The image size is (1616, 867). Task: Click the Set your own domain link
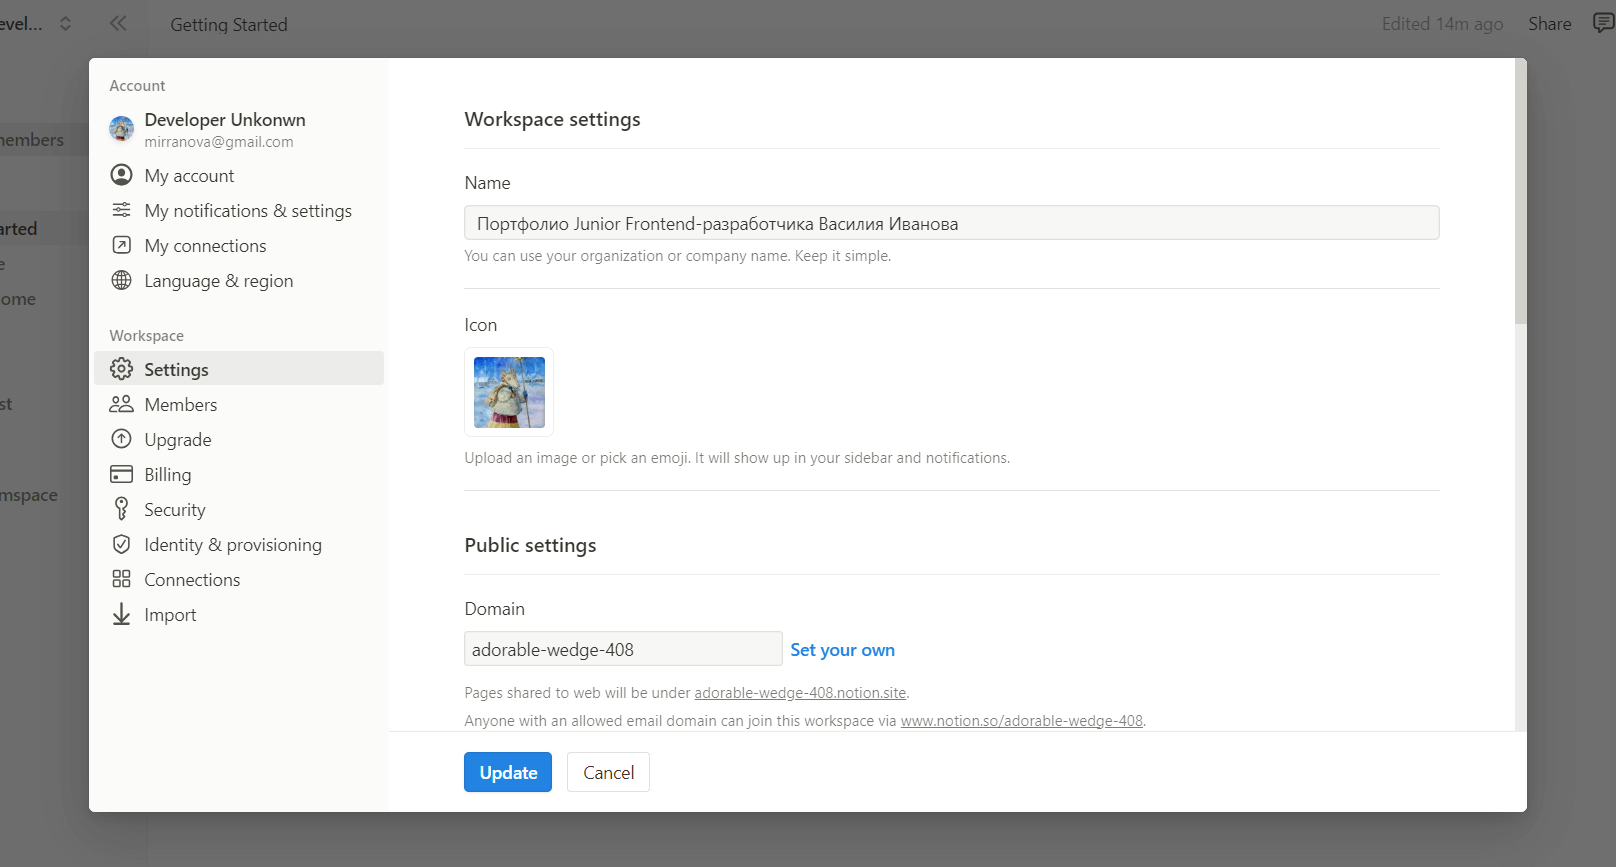point(842,650)
